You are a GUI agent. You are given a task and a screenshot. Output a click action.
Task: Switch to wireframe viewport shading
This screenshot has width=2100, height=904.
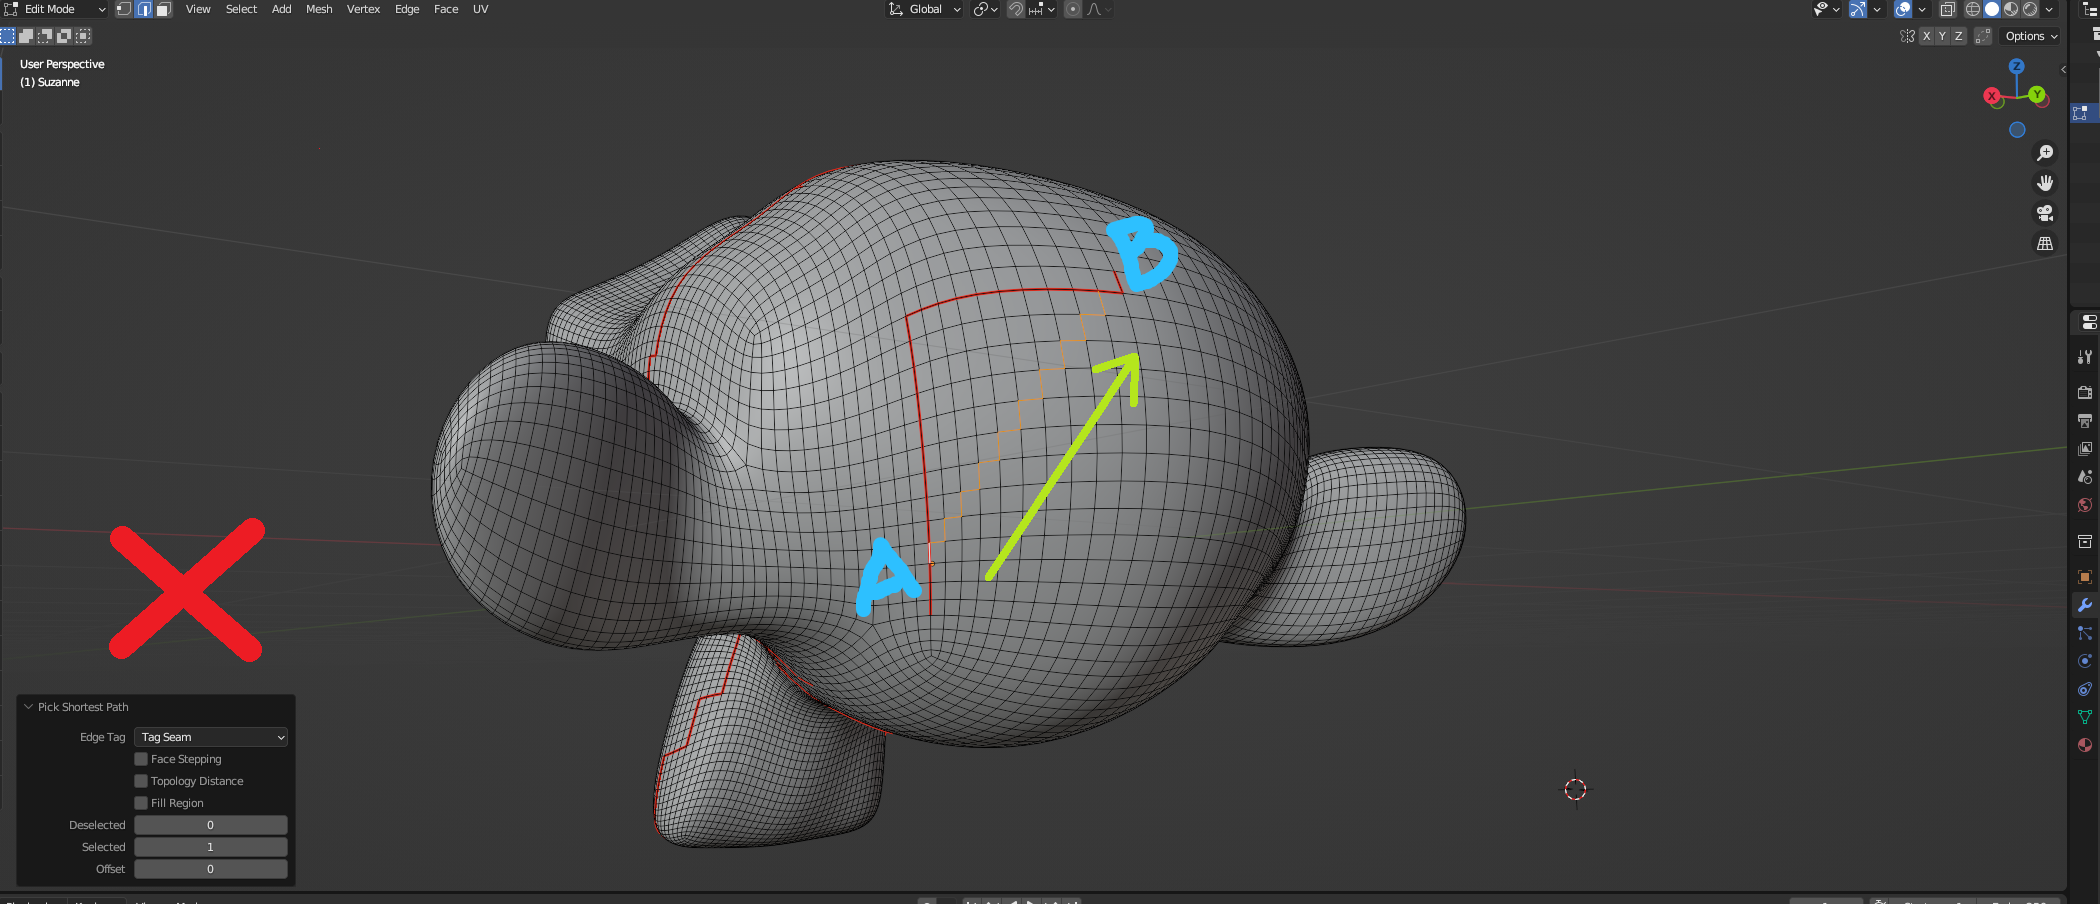pos(1973,9)
